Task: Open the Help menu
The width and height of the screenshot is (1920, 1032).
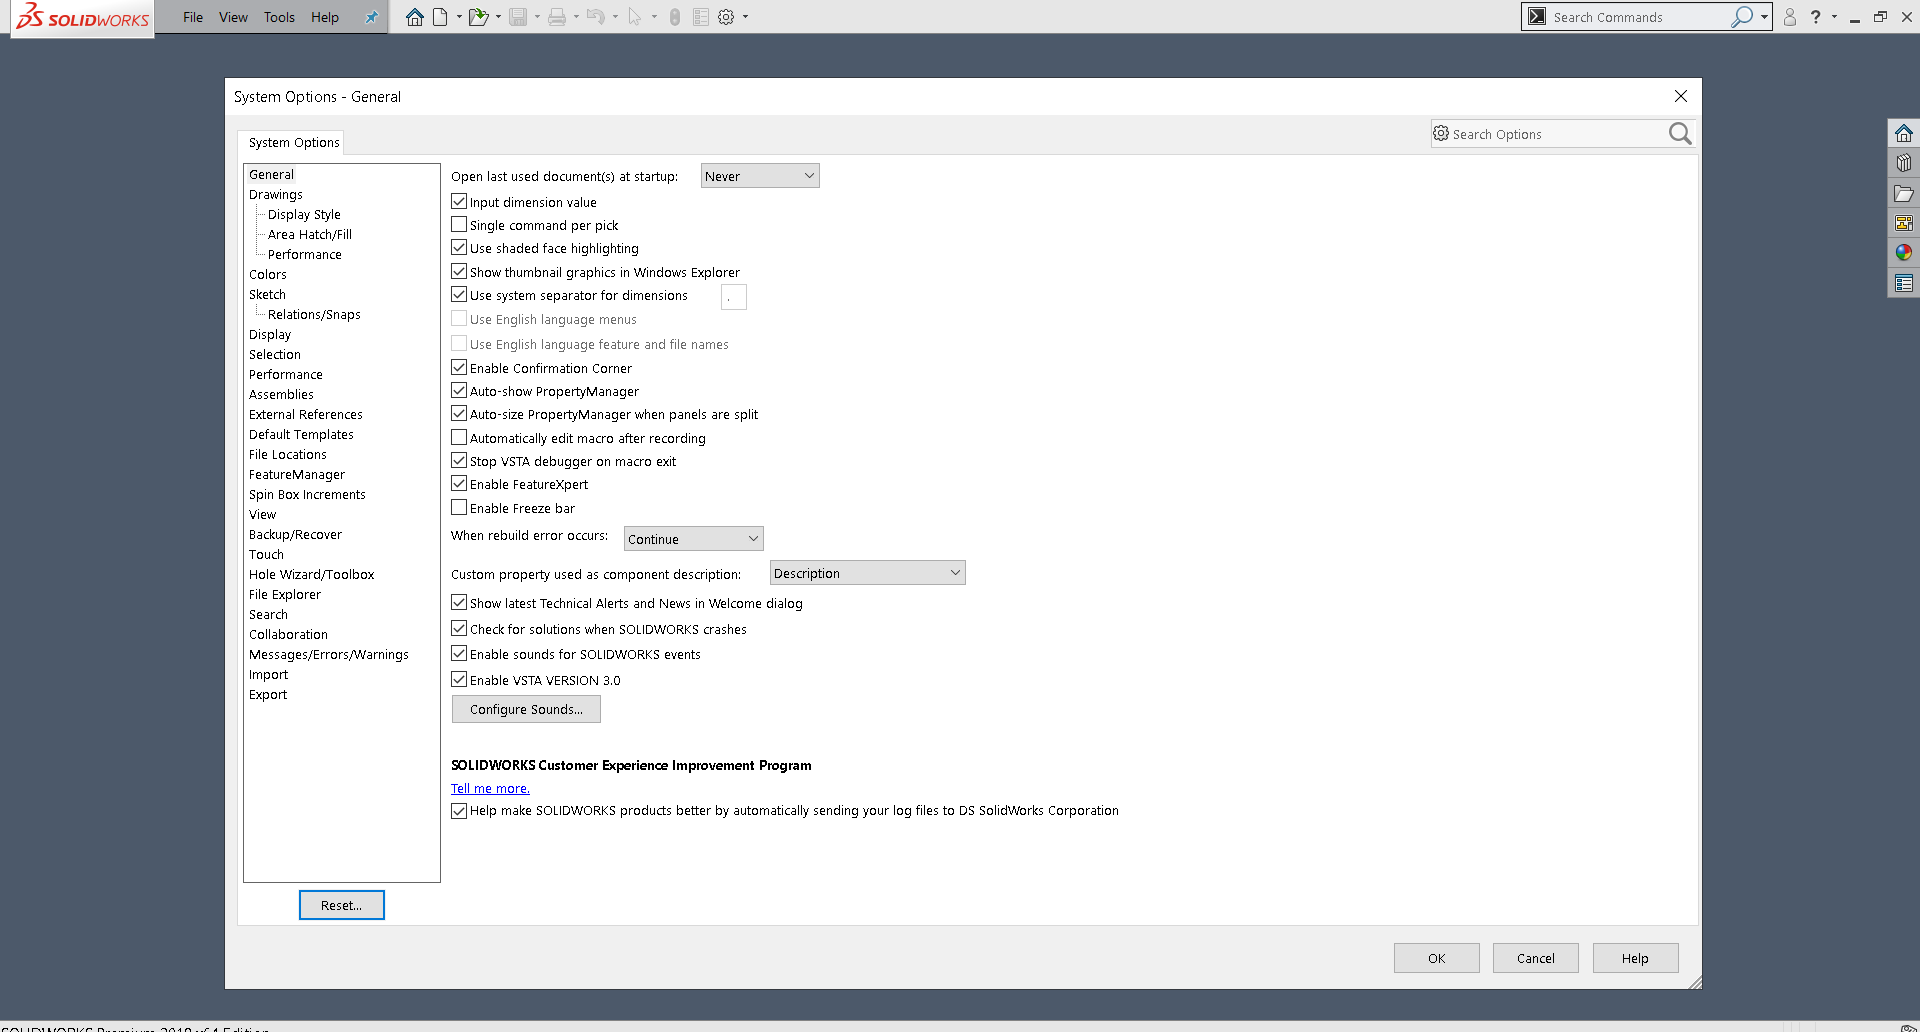Action: 325,17
